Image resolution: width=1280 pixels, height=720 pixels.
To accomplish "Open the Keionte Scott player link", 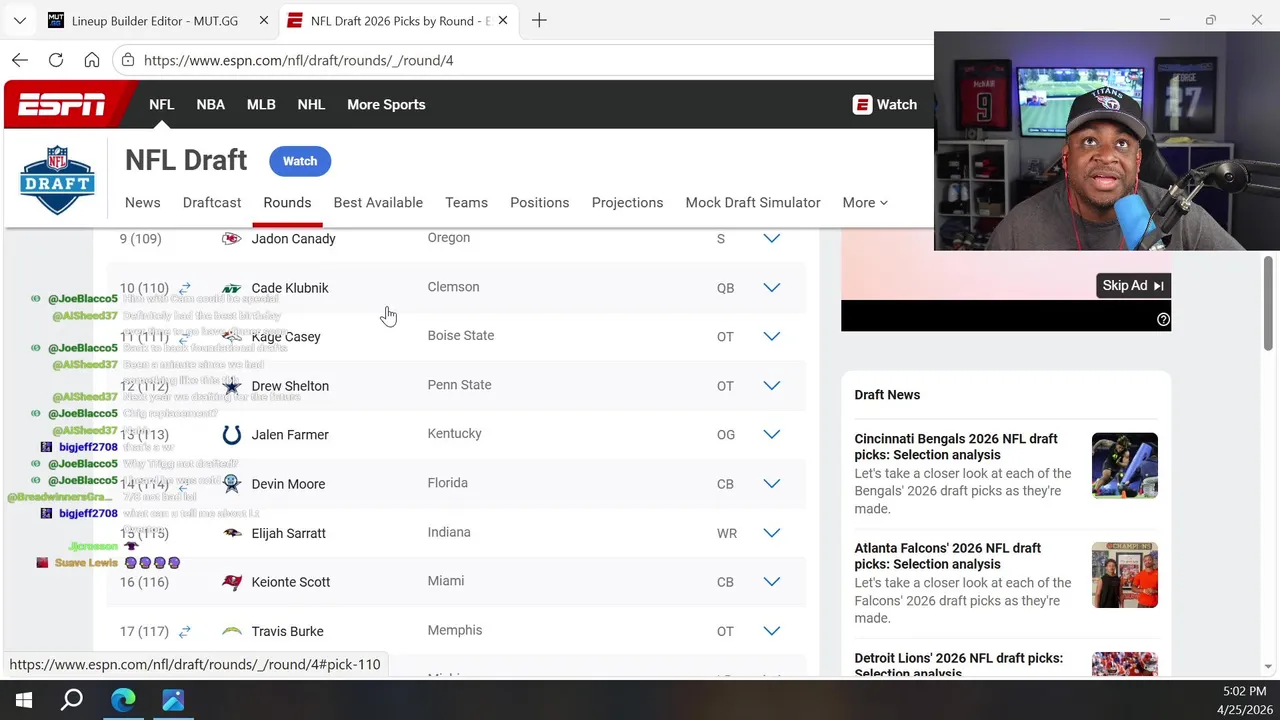I will 291,582.
